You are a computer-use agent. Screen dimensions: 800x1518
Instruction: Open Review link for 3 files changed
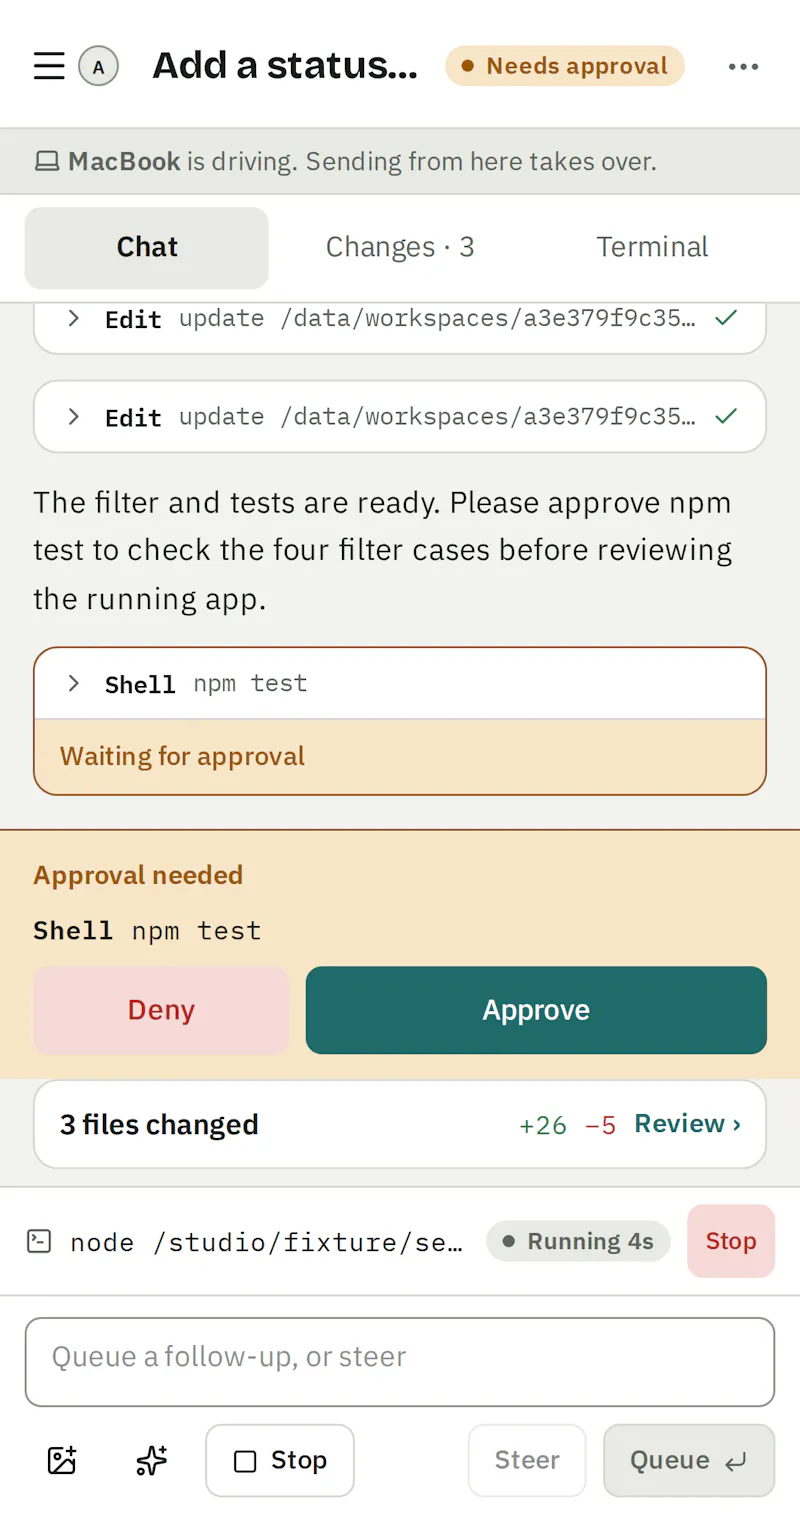point(688,1124)
